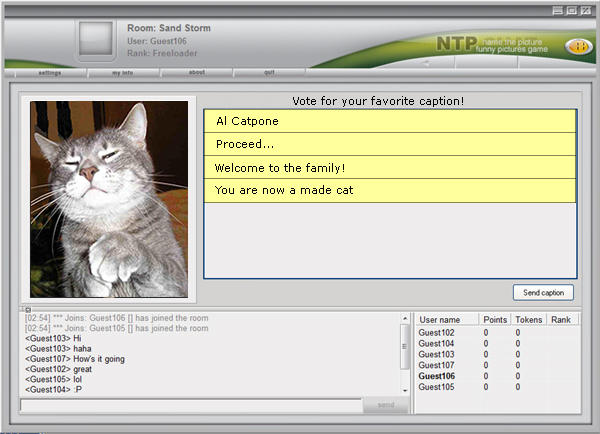Select bold Guest106 in the user list
This screenshot has height=434, width=600.
coord(437,376)
